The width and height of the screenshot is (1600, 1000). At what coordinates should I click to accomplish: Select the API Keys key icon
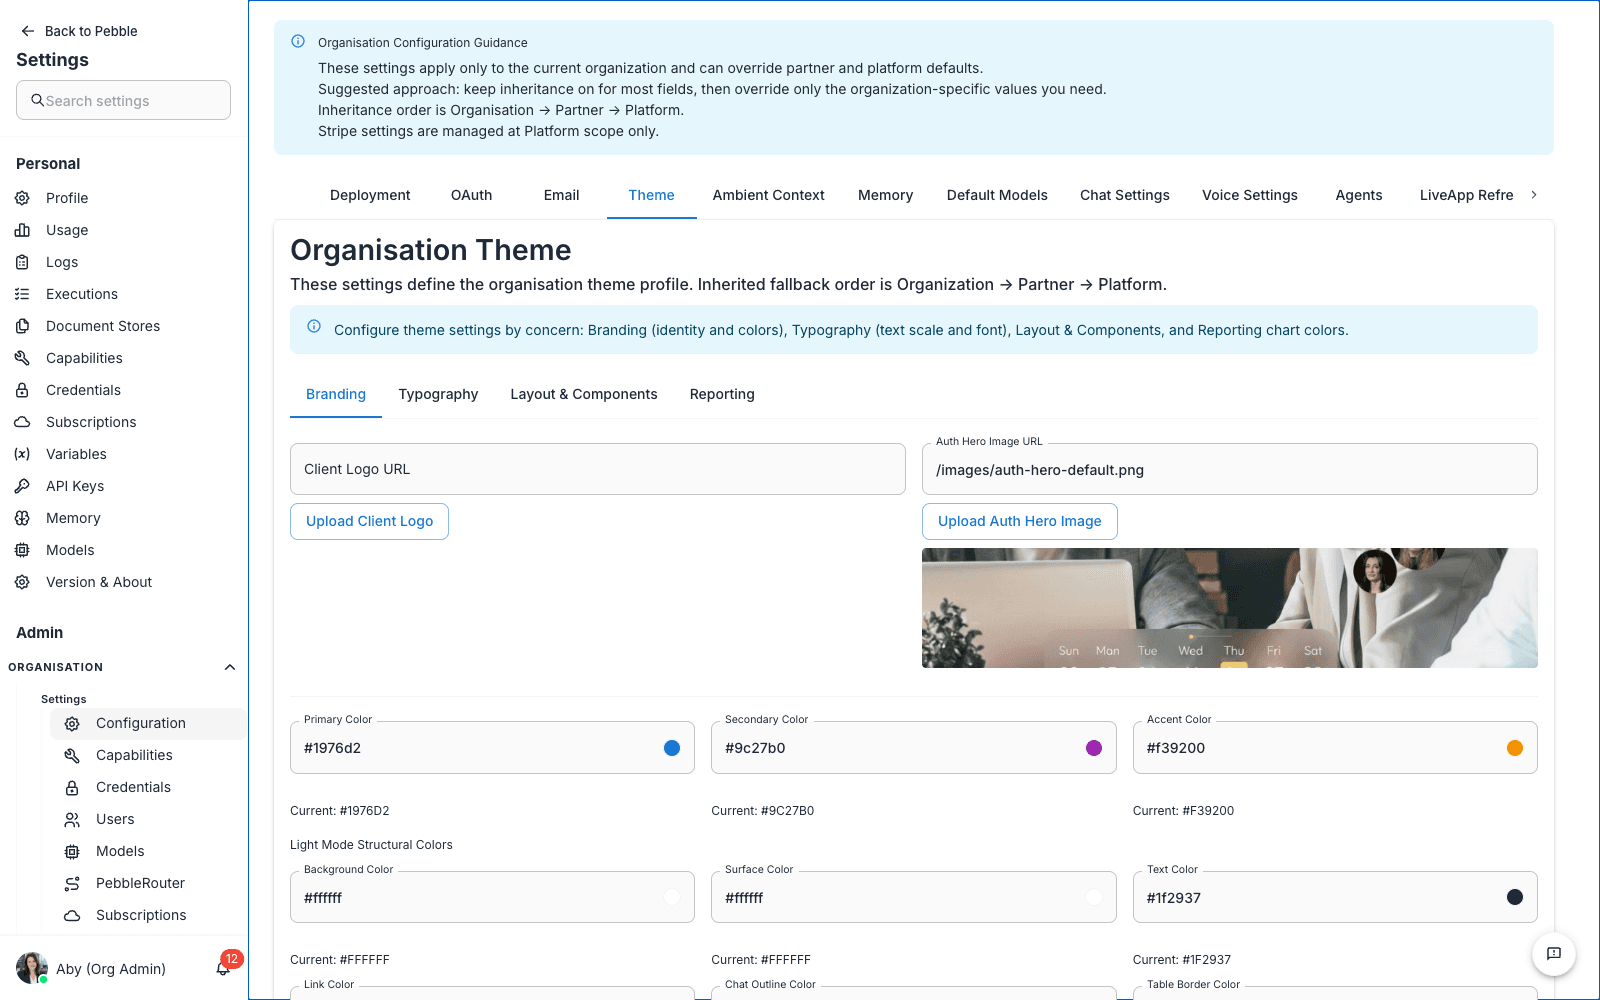click(x=22, y=486)
